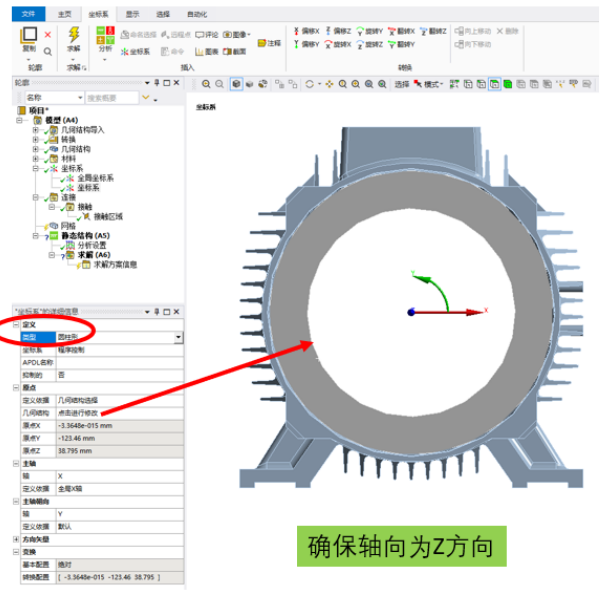Expand the 转换 tree node

(36, 140)
